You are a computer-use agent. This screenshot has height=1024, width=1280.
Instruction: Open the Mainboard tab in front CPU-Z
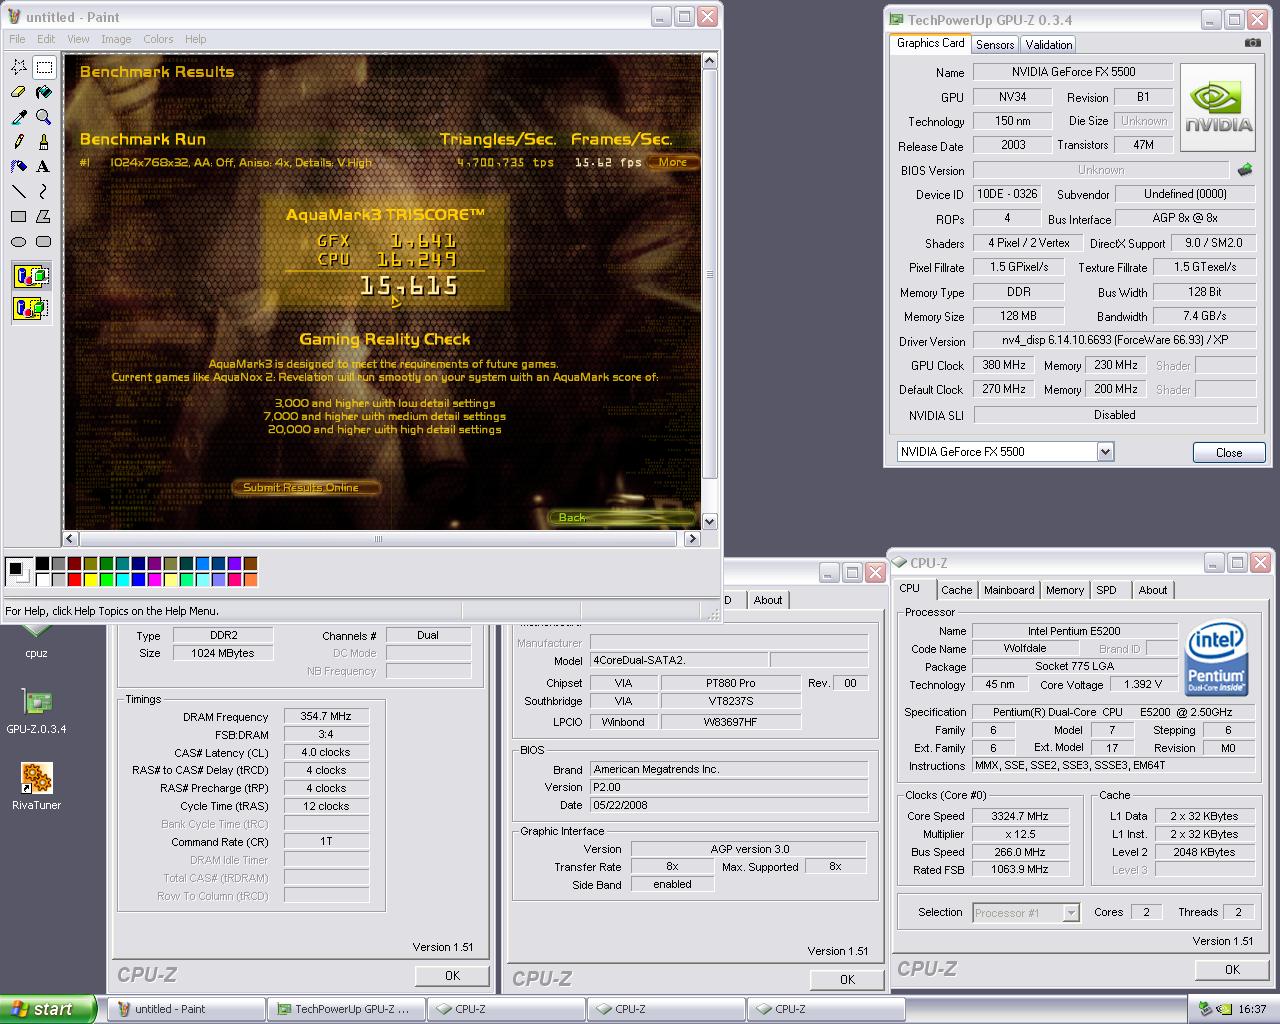click(1009, 590)
